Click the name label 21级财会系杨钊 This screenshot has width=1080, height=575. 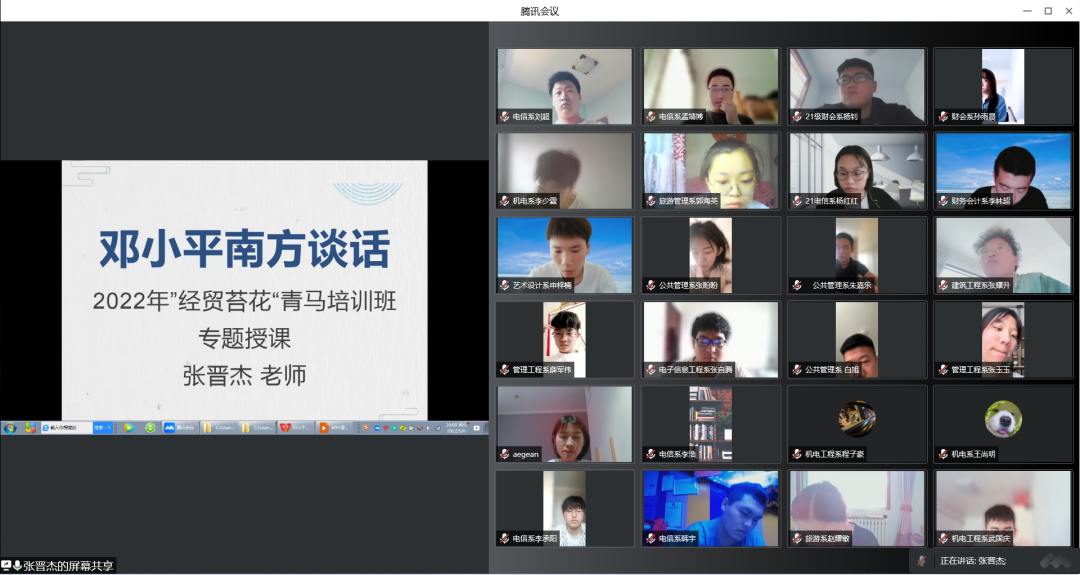pos(831,117)
